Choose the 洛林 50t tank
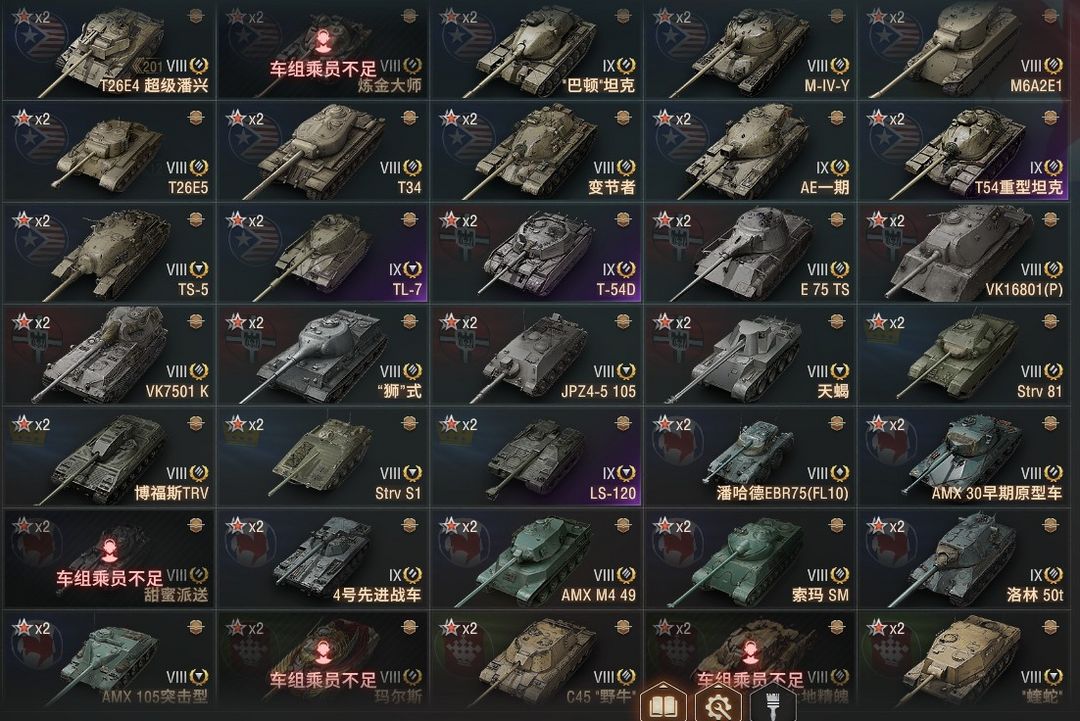The image size is (1080, 721). click(x=964, y=559)
